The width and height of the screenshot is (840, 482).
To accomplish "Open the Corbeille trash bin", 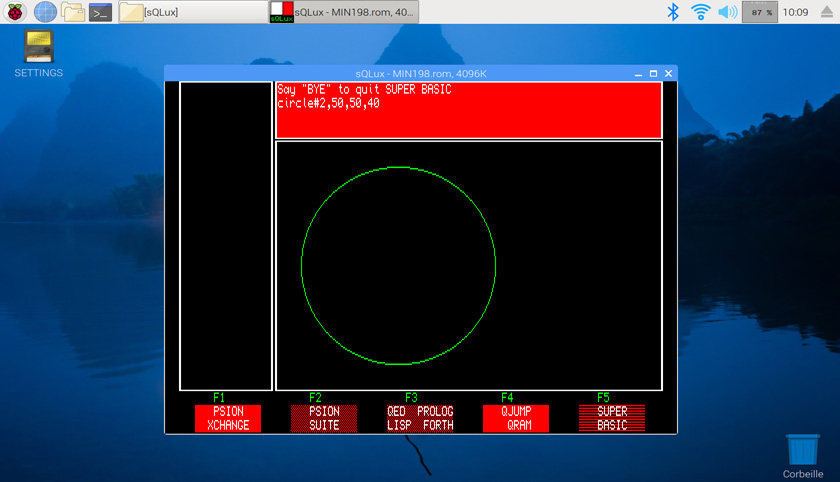I will tap(802, 456).
